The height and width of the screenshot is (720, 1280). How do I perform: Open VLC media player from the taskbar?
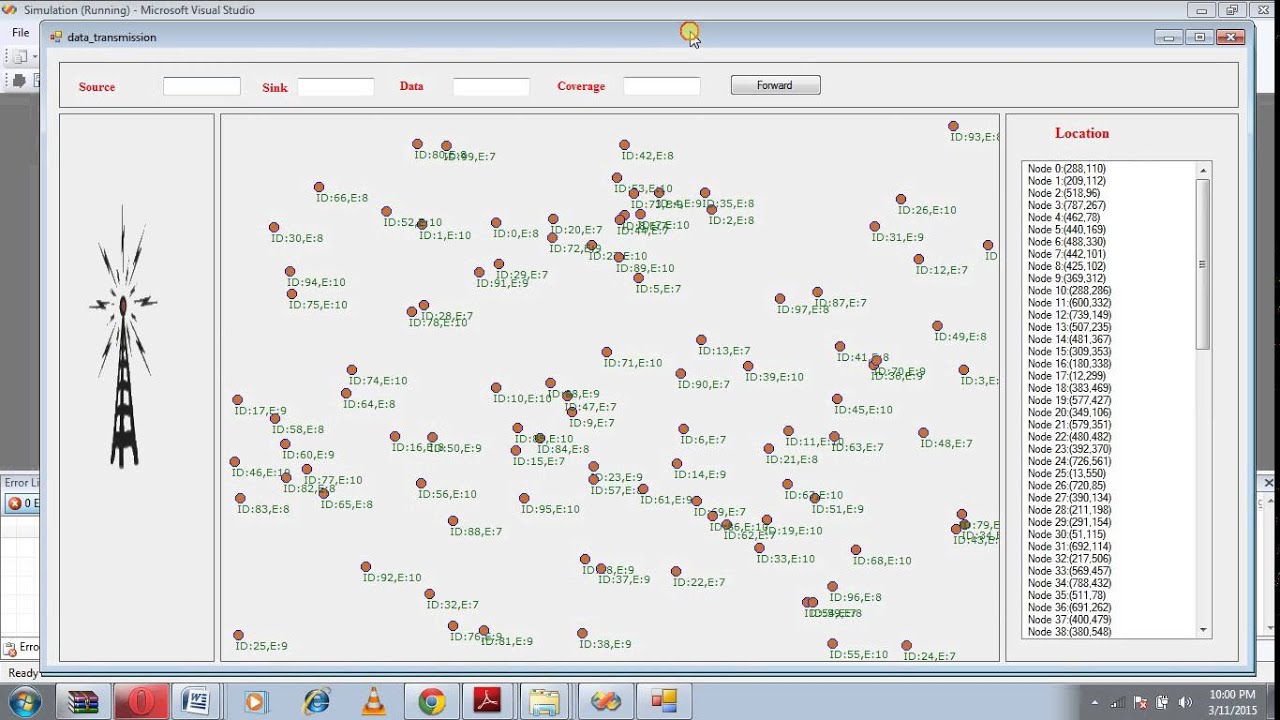tap(374, 702)
